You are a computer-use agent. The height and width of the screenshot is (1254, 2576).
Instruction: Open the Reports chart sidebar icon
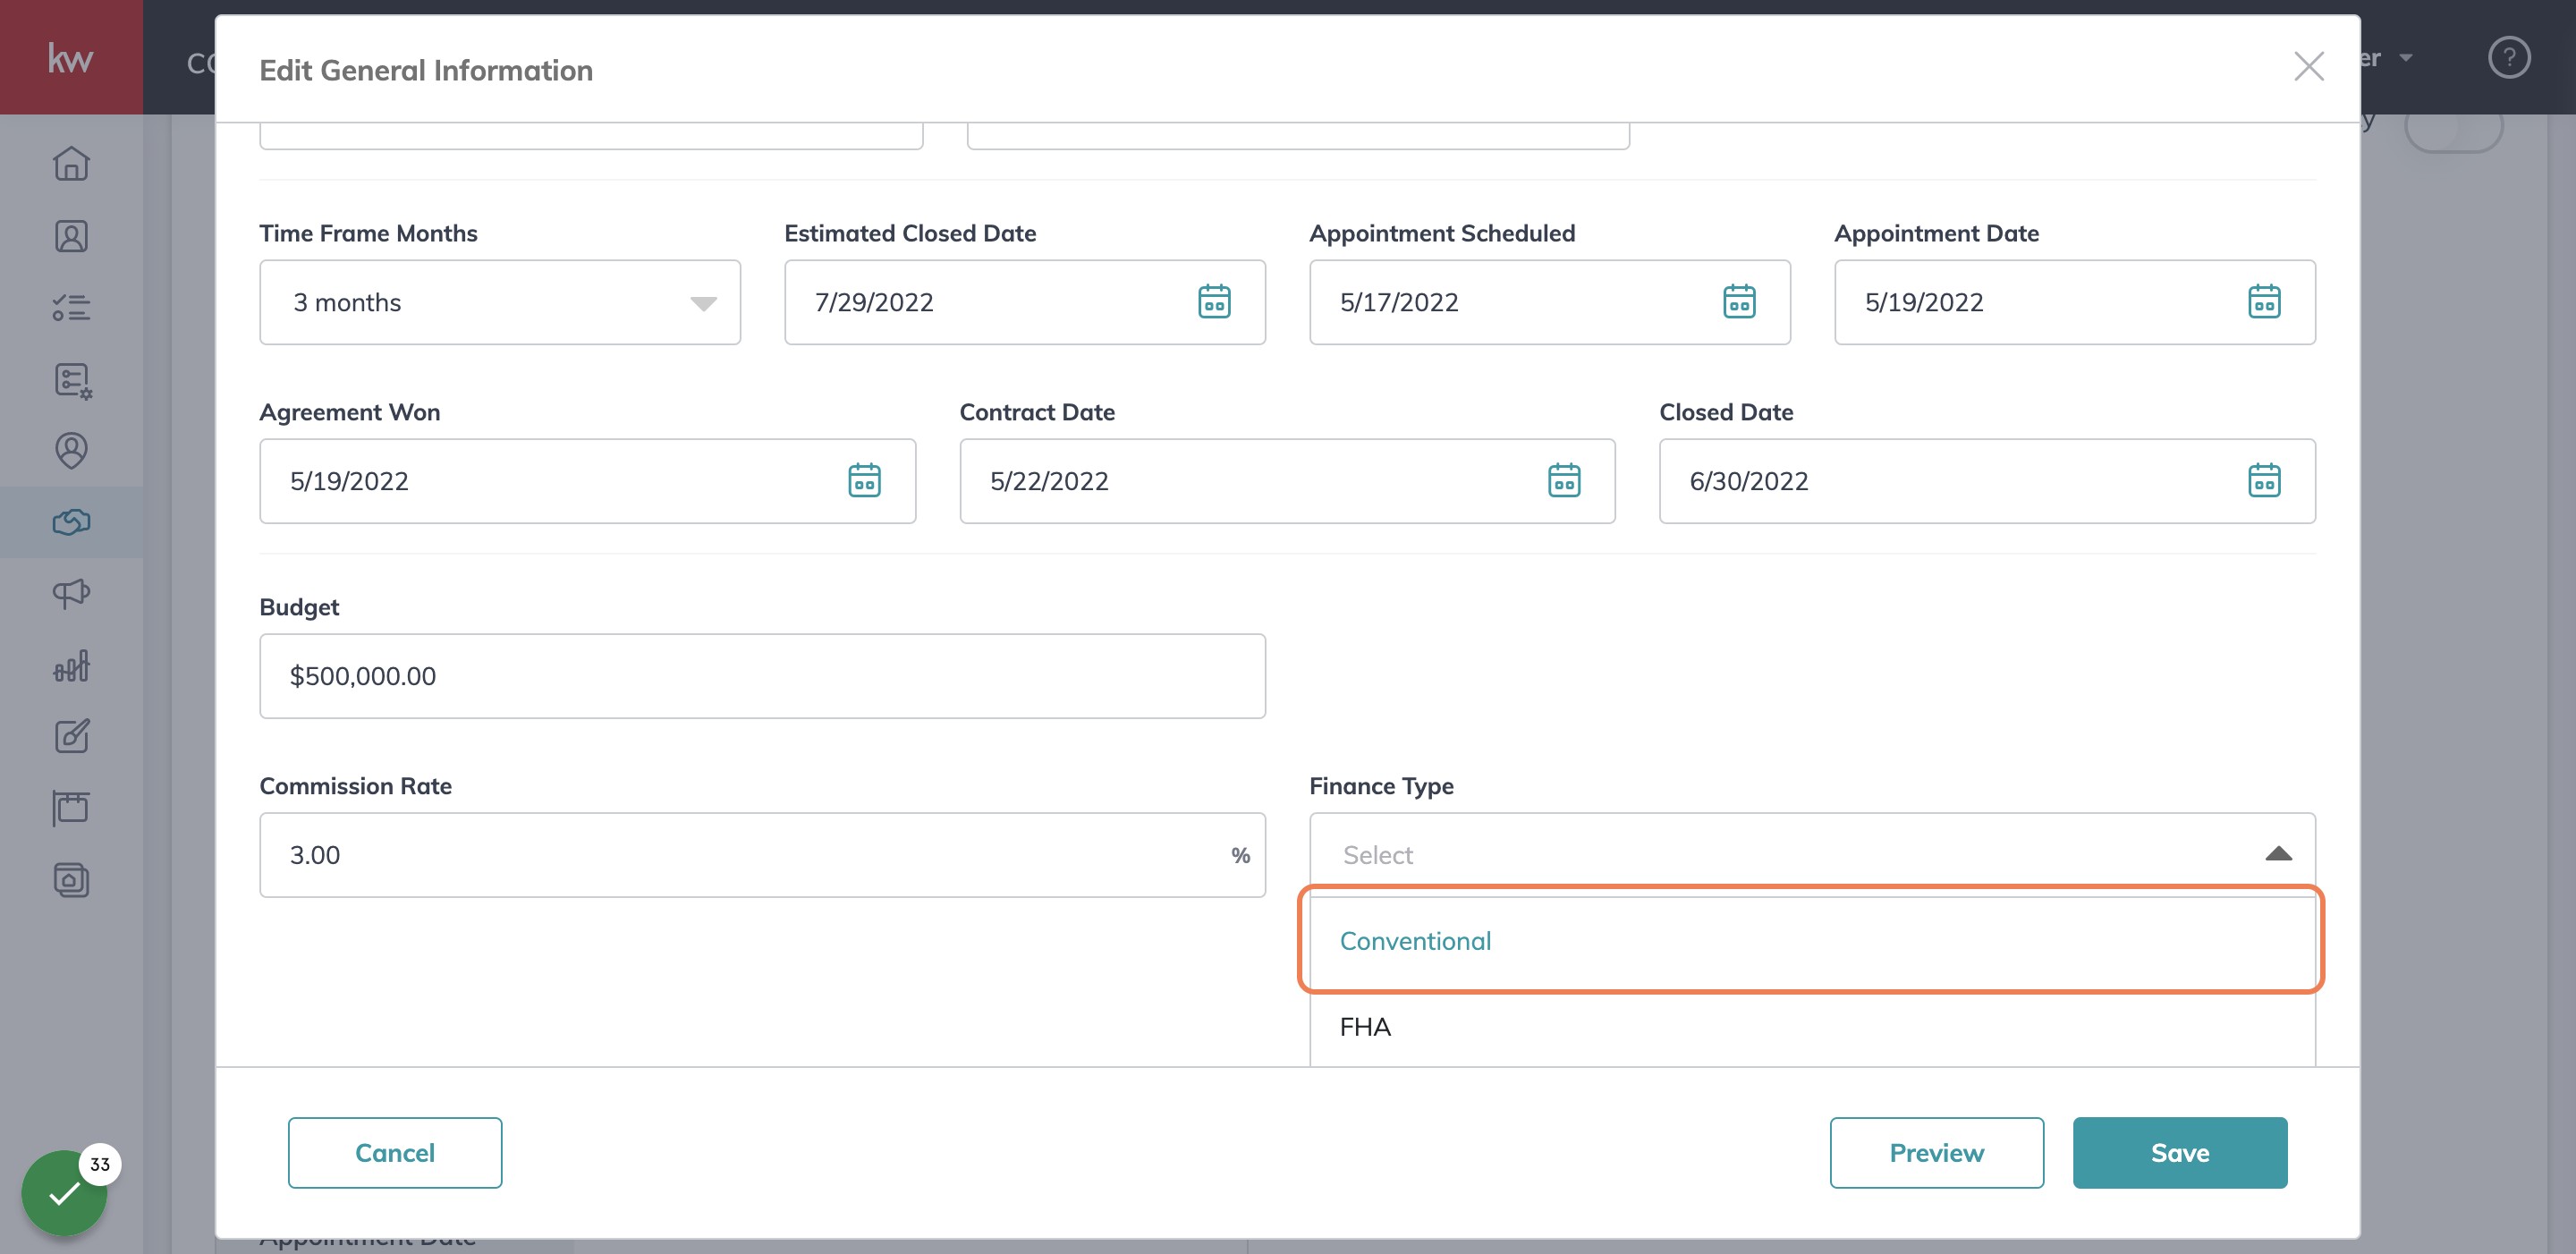(71, 665)
